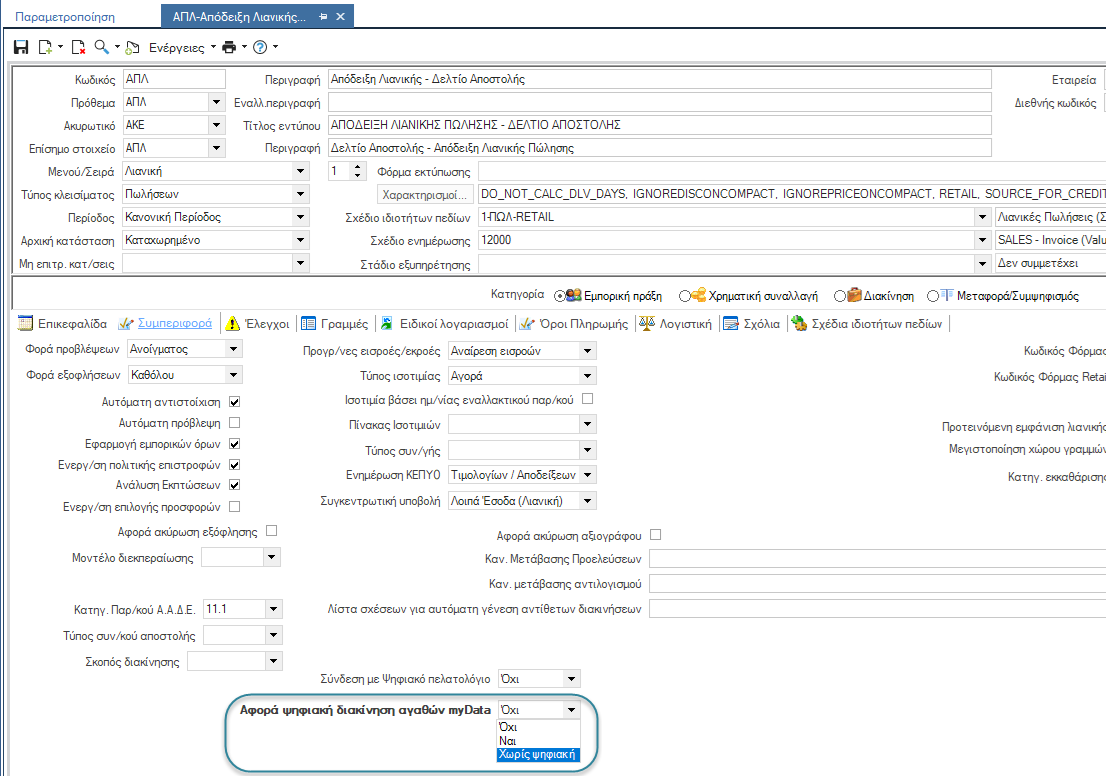Toggle Ενεργ/ση πολιτικής επιστροφών checkbox

pos(235,465)
